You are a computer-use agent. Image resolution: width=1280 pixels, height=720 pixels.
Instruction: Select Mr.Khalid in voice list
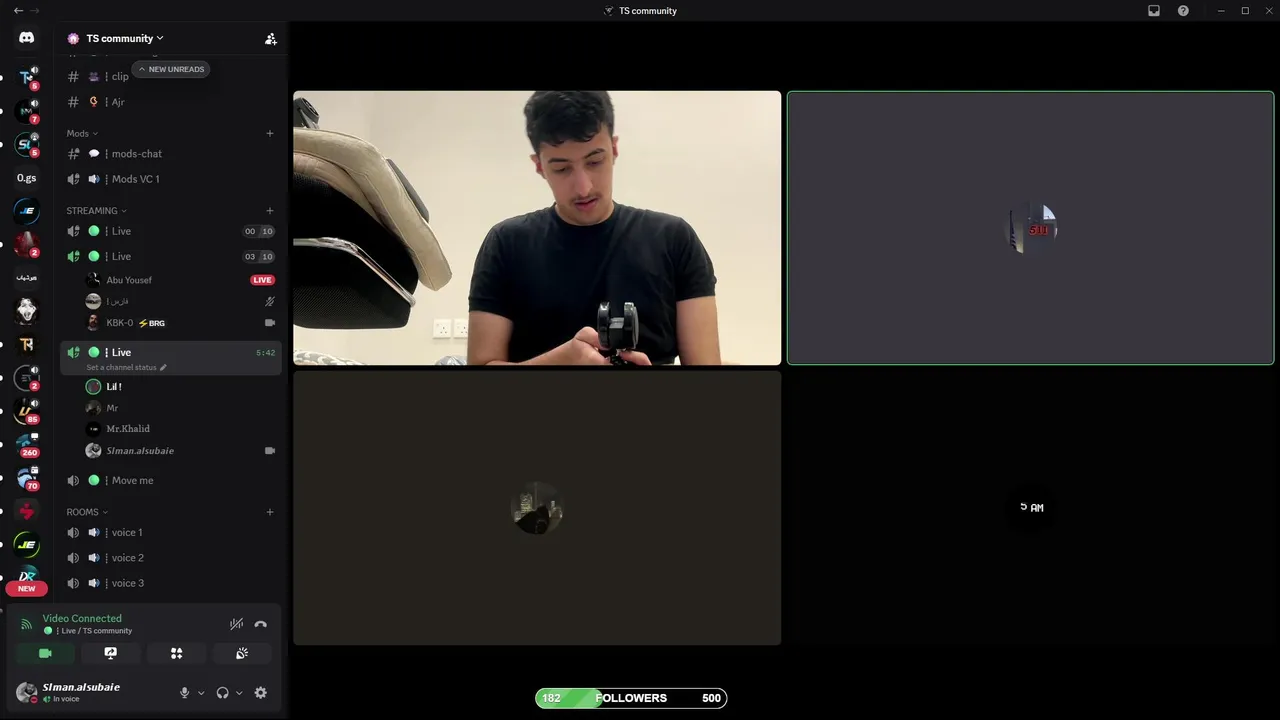coord(128,429)
